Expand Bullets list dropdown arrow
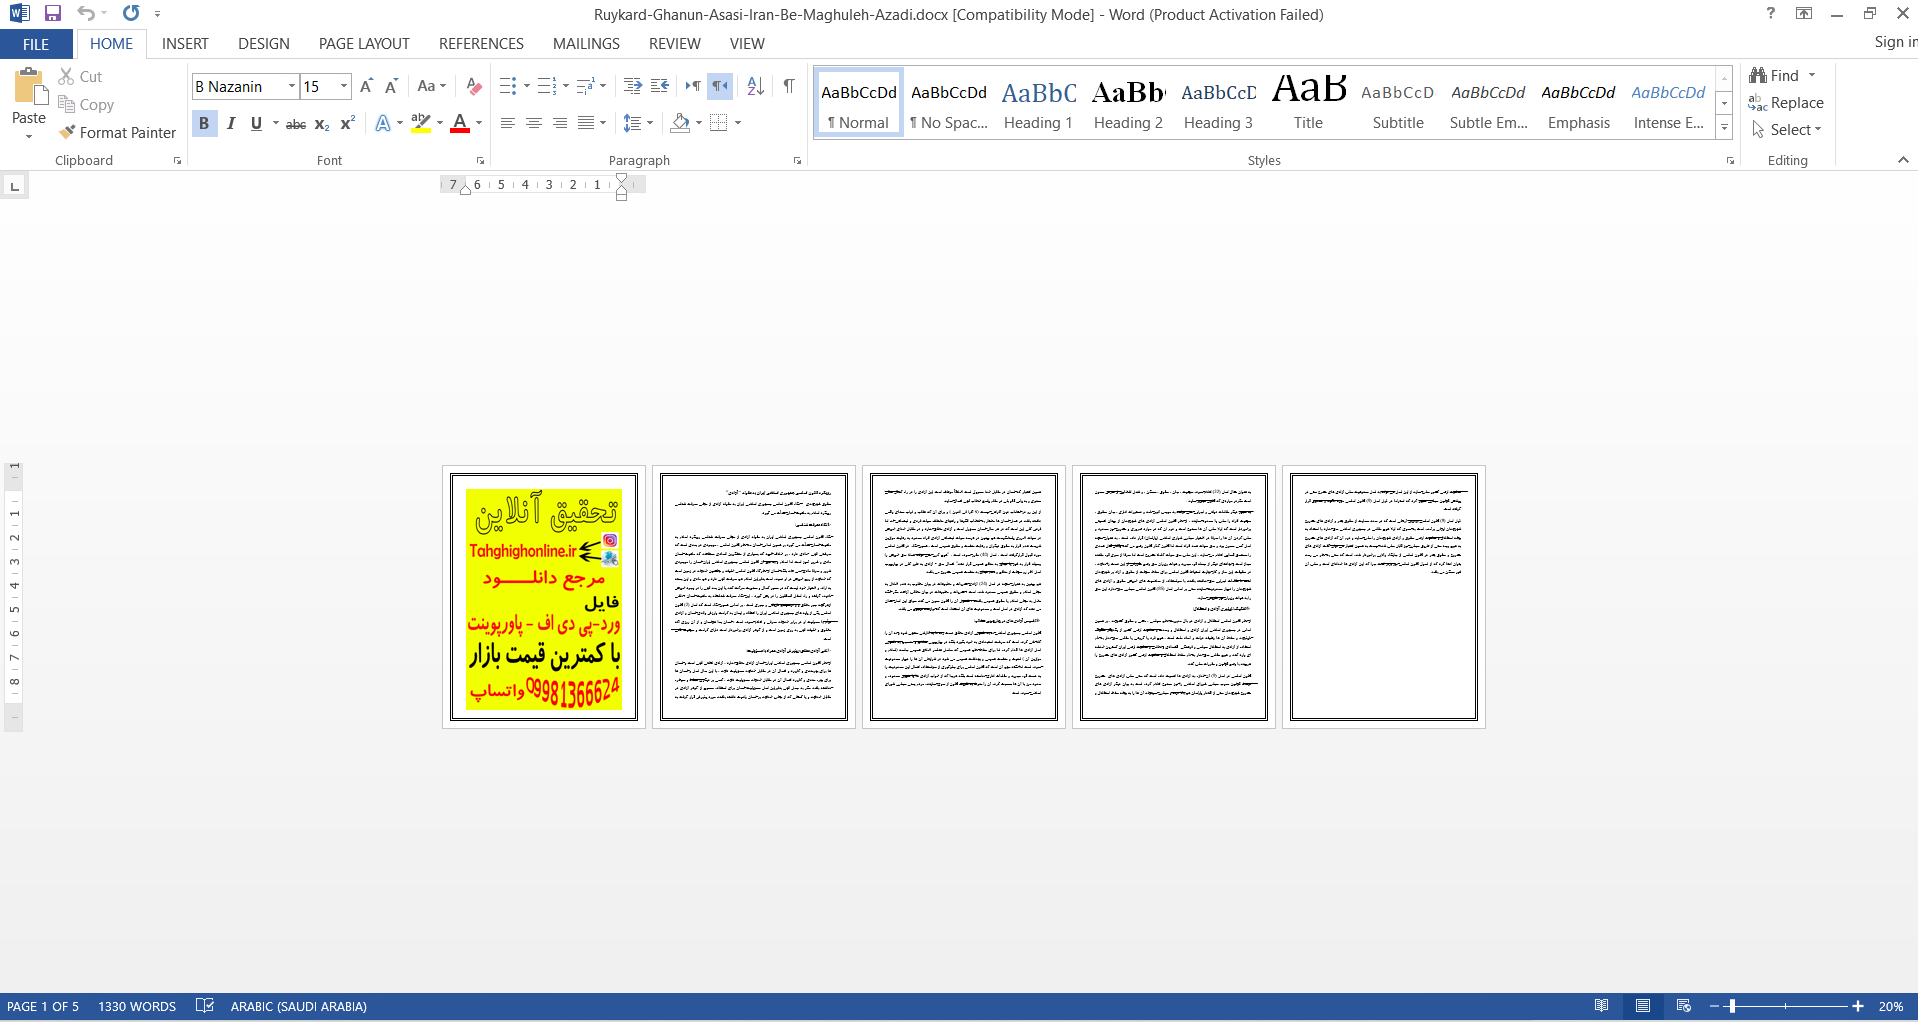The width and height of the screenshot is (1918, 1022). tap(527, 86)
